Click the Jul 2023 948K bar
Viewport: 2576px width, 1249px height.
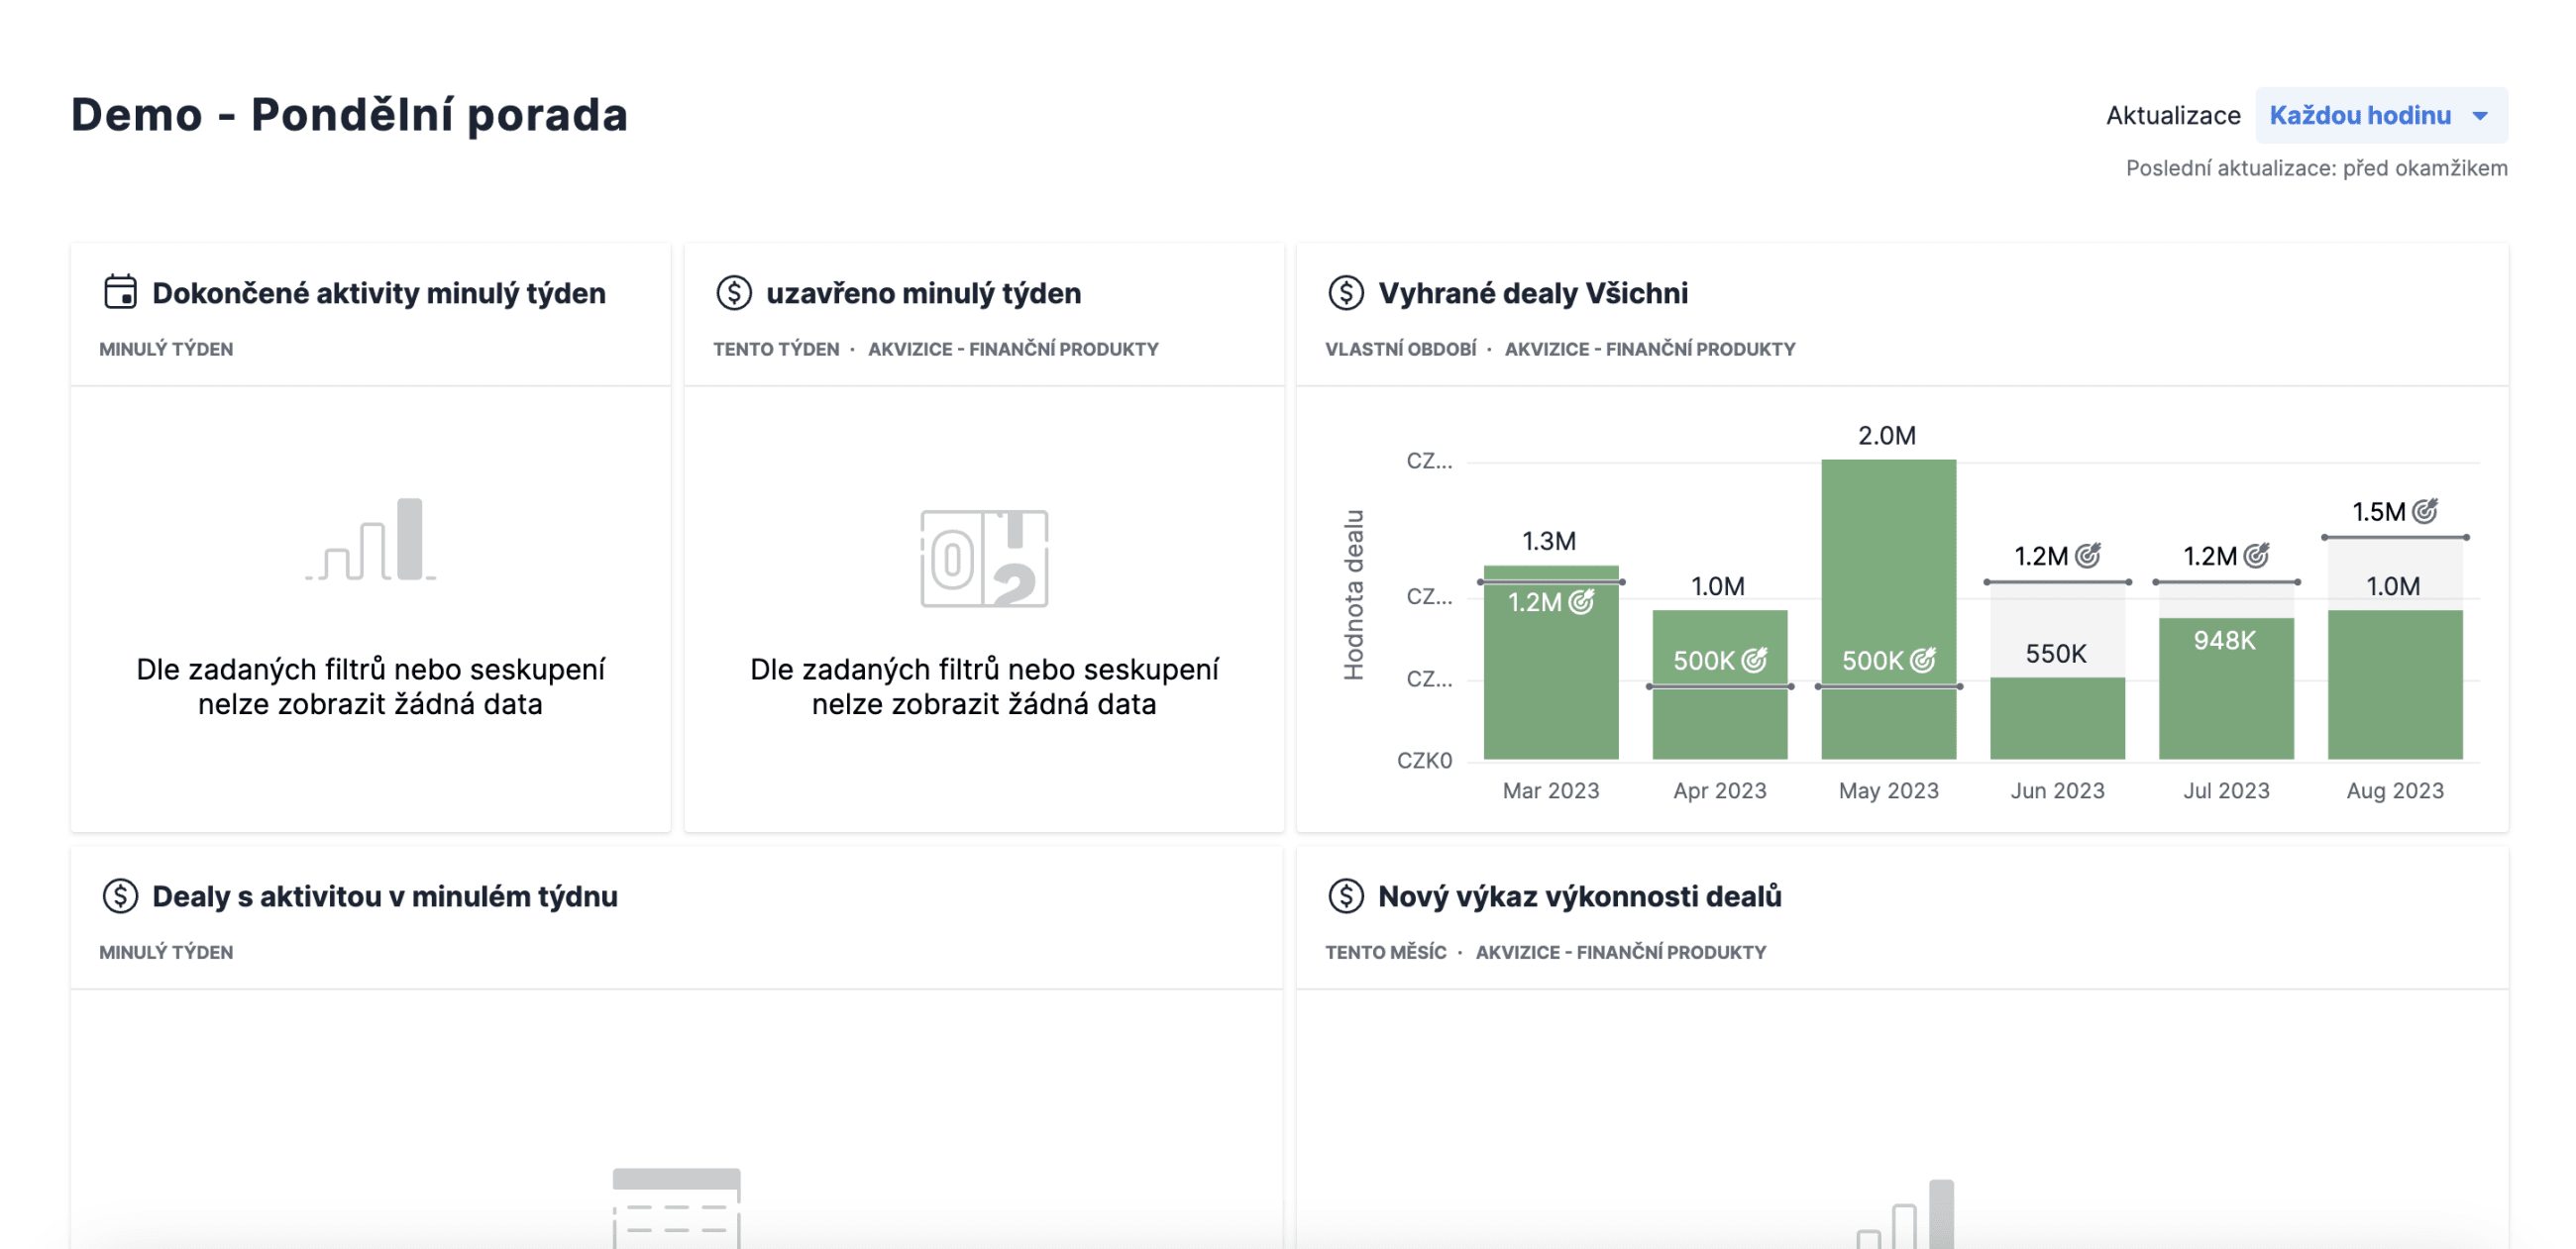(x=2225, y=700)
